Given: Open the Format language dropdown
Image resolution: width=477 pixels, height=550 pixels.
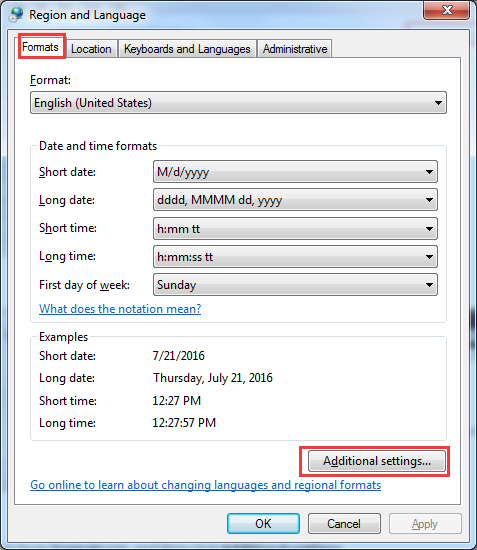Looking at the screenshot, I should click(238, 103).
